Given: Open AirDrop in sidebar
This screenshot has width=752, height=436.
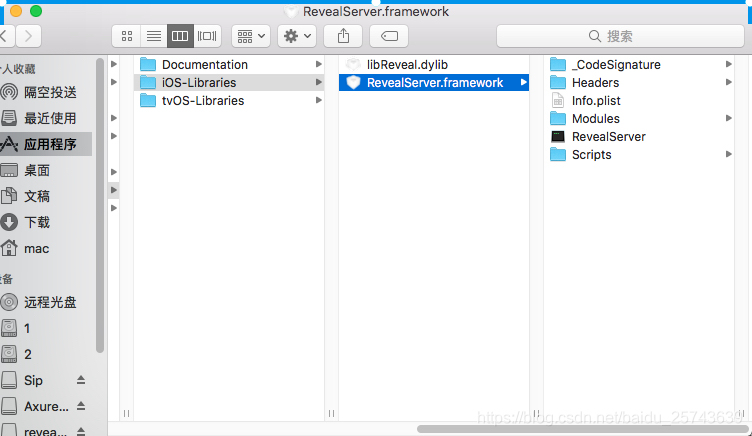Looking at the screenshot, I should 46,92.
